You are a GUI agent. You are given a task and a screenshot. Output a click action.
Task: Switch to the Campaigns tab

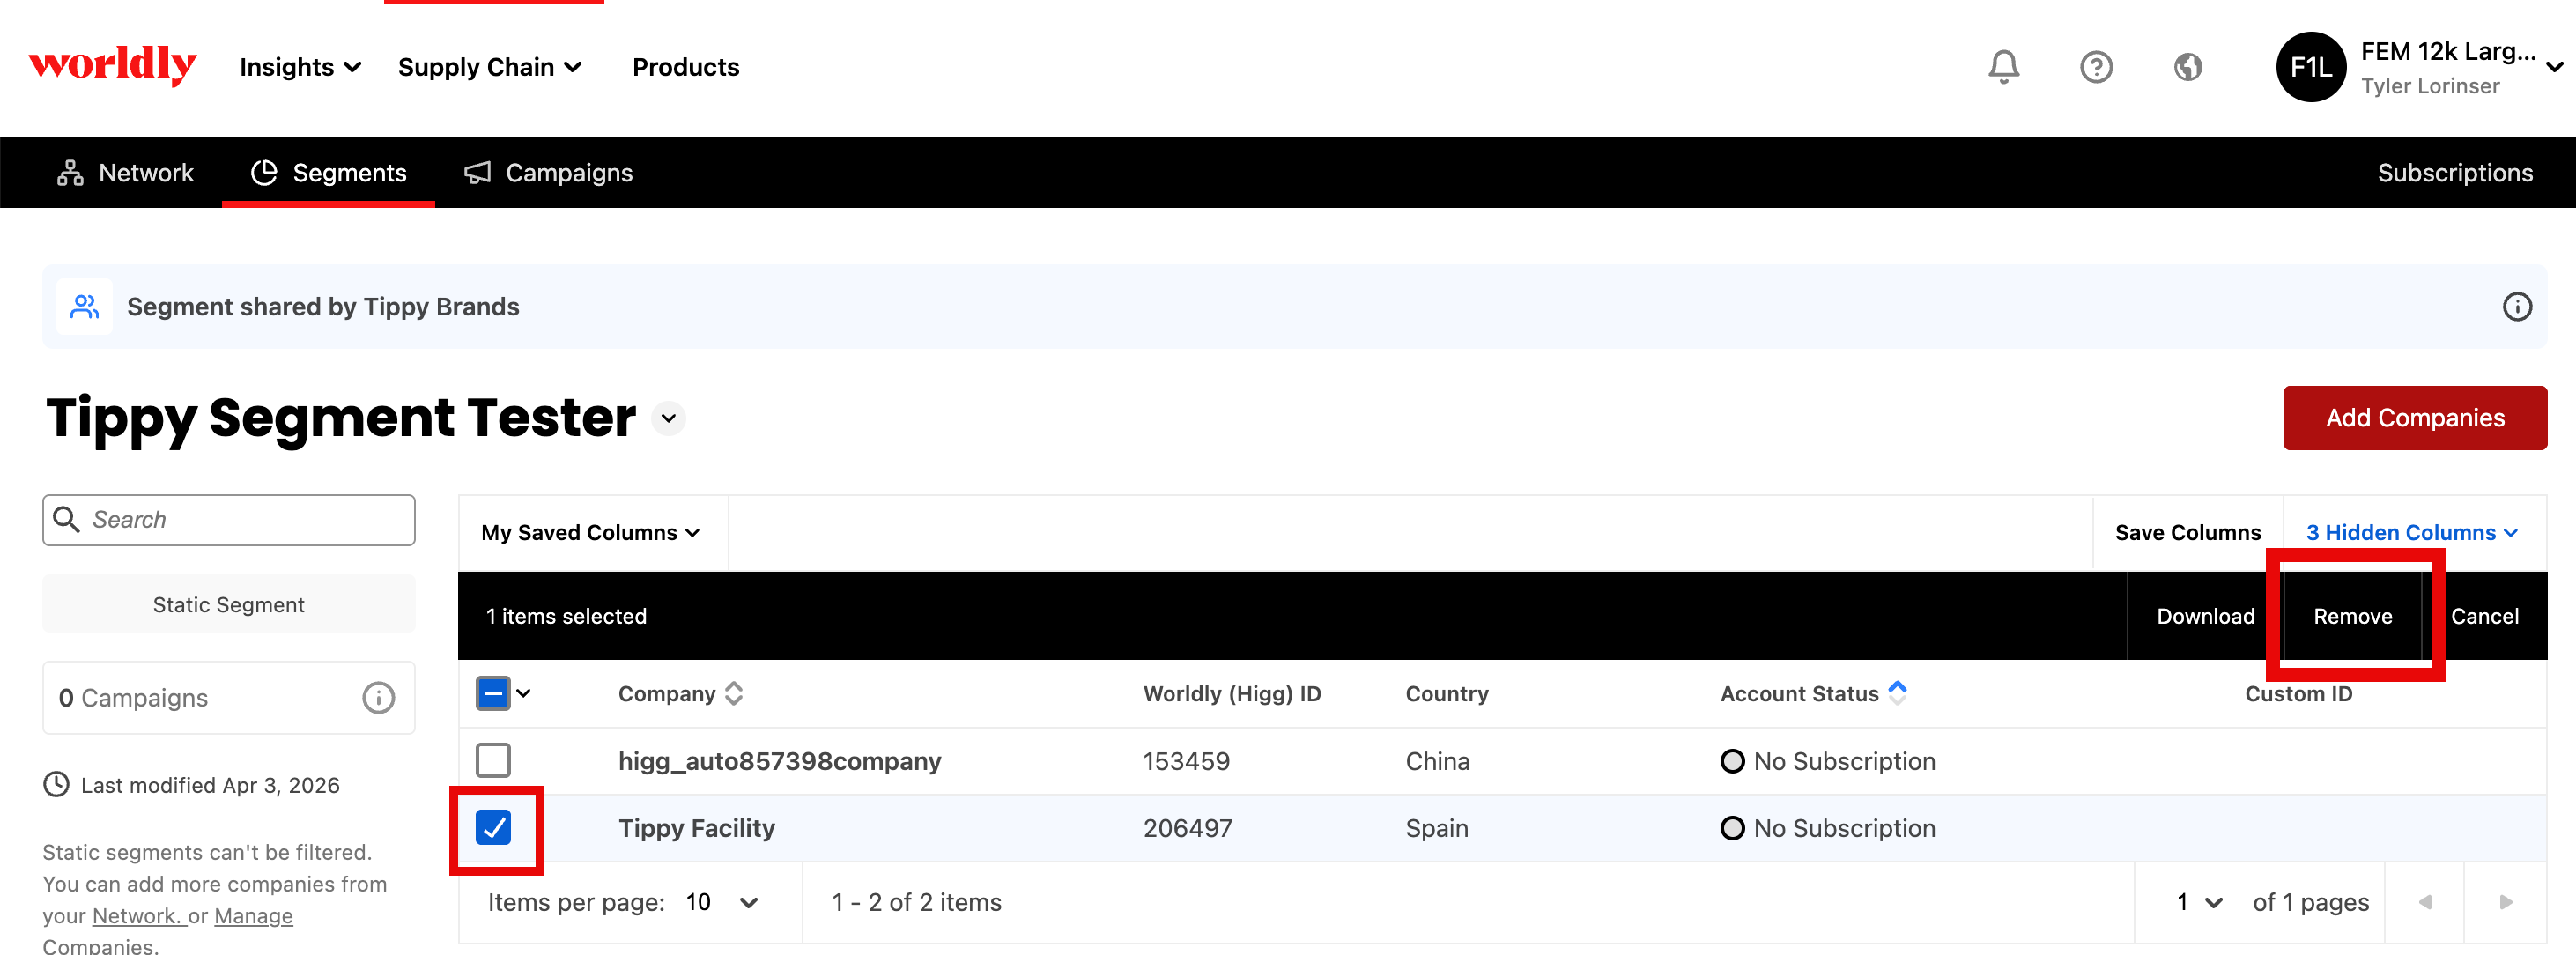tap(549, 173)
